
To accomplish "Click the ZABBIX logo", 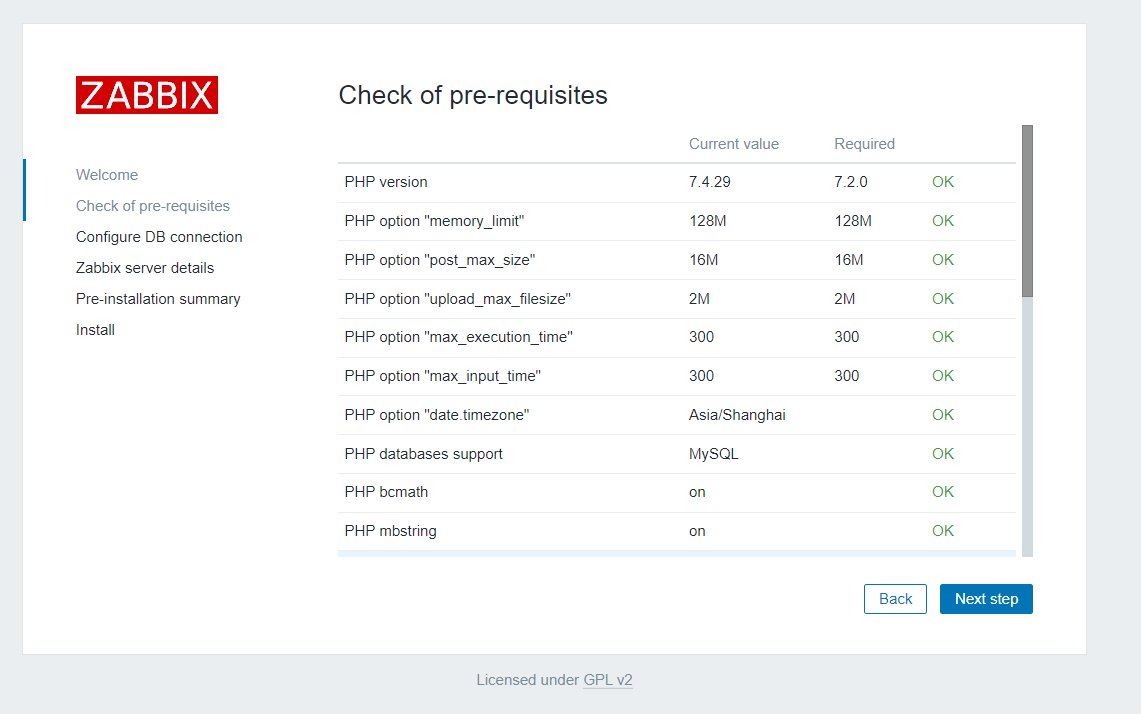I will (147, 95).
